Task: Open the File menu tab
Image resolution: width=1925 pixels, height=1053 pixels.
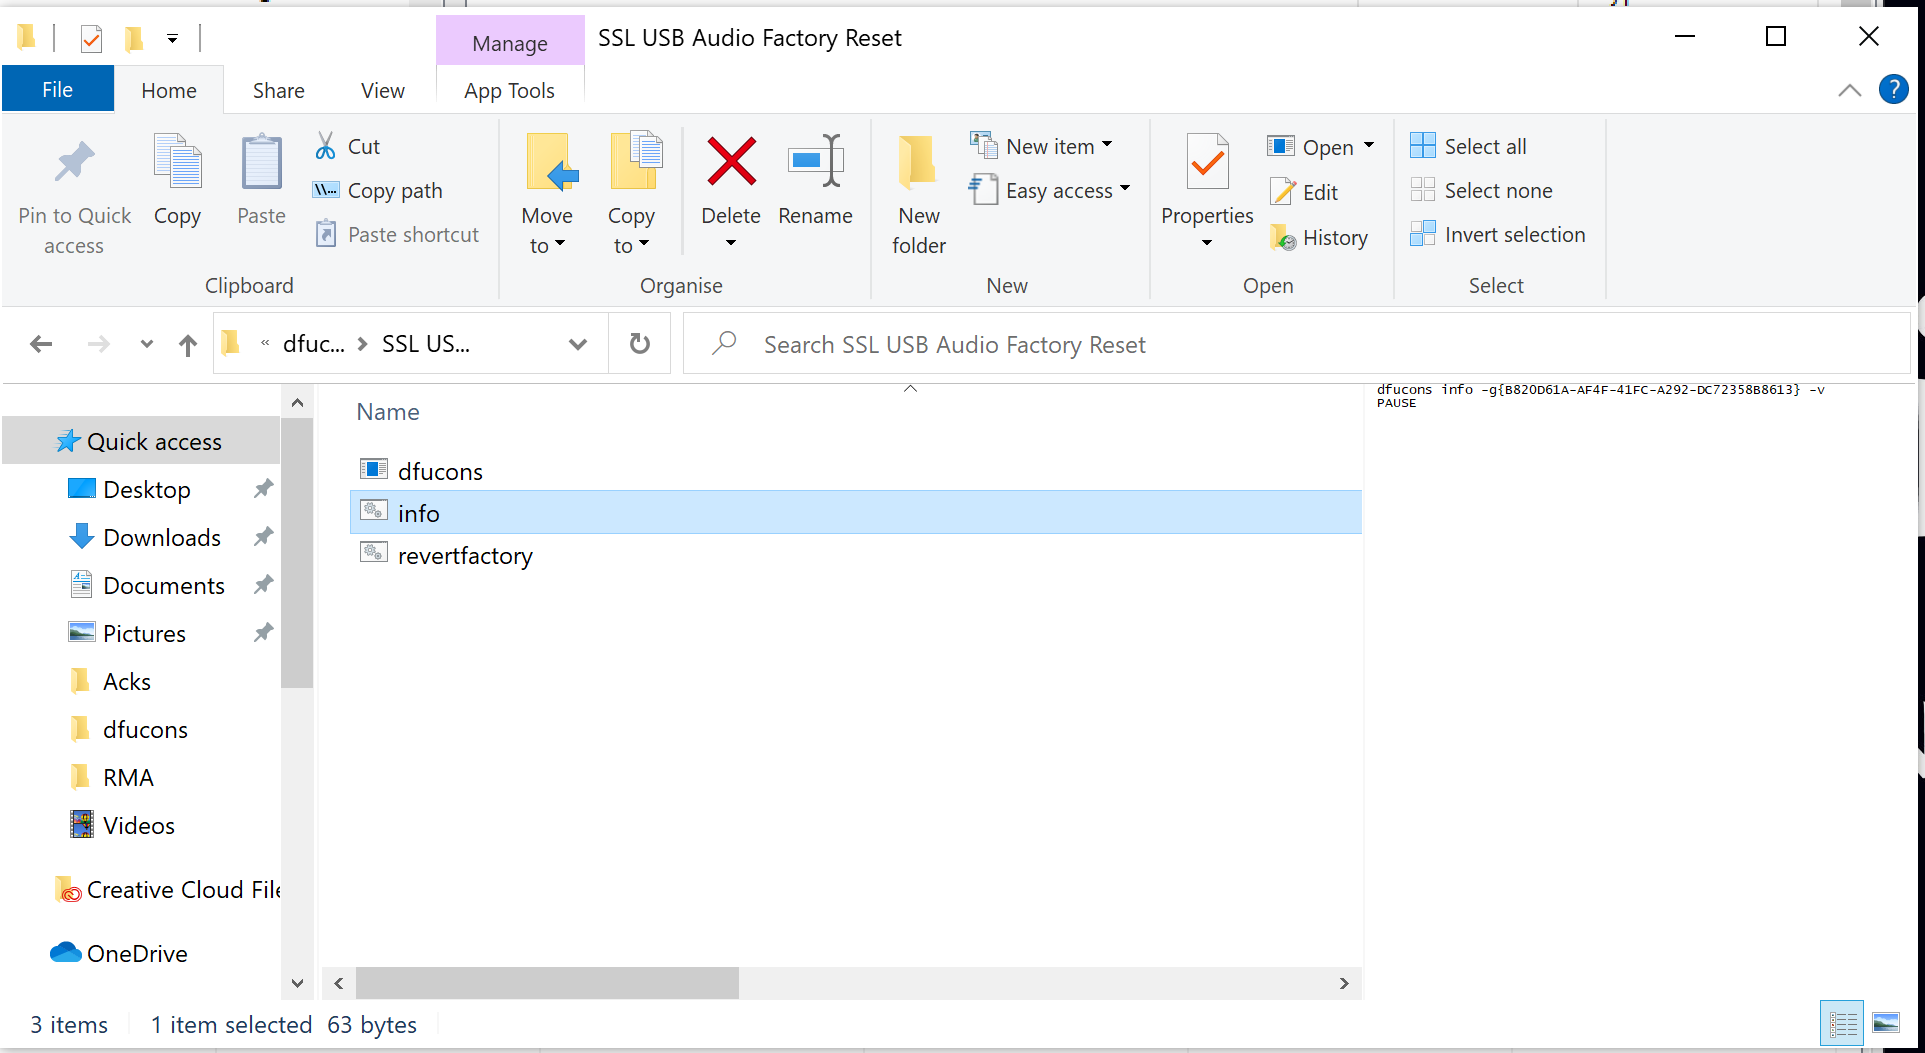Action: coord(57,90)
